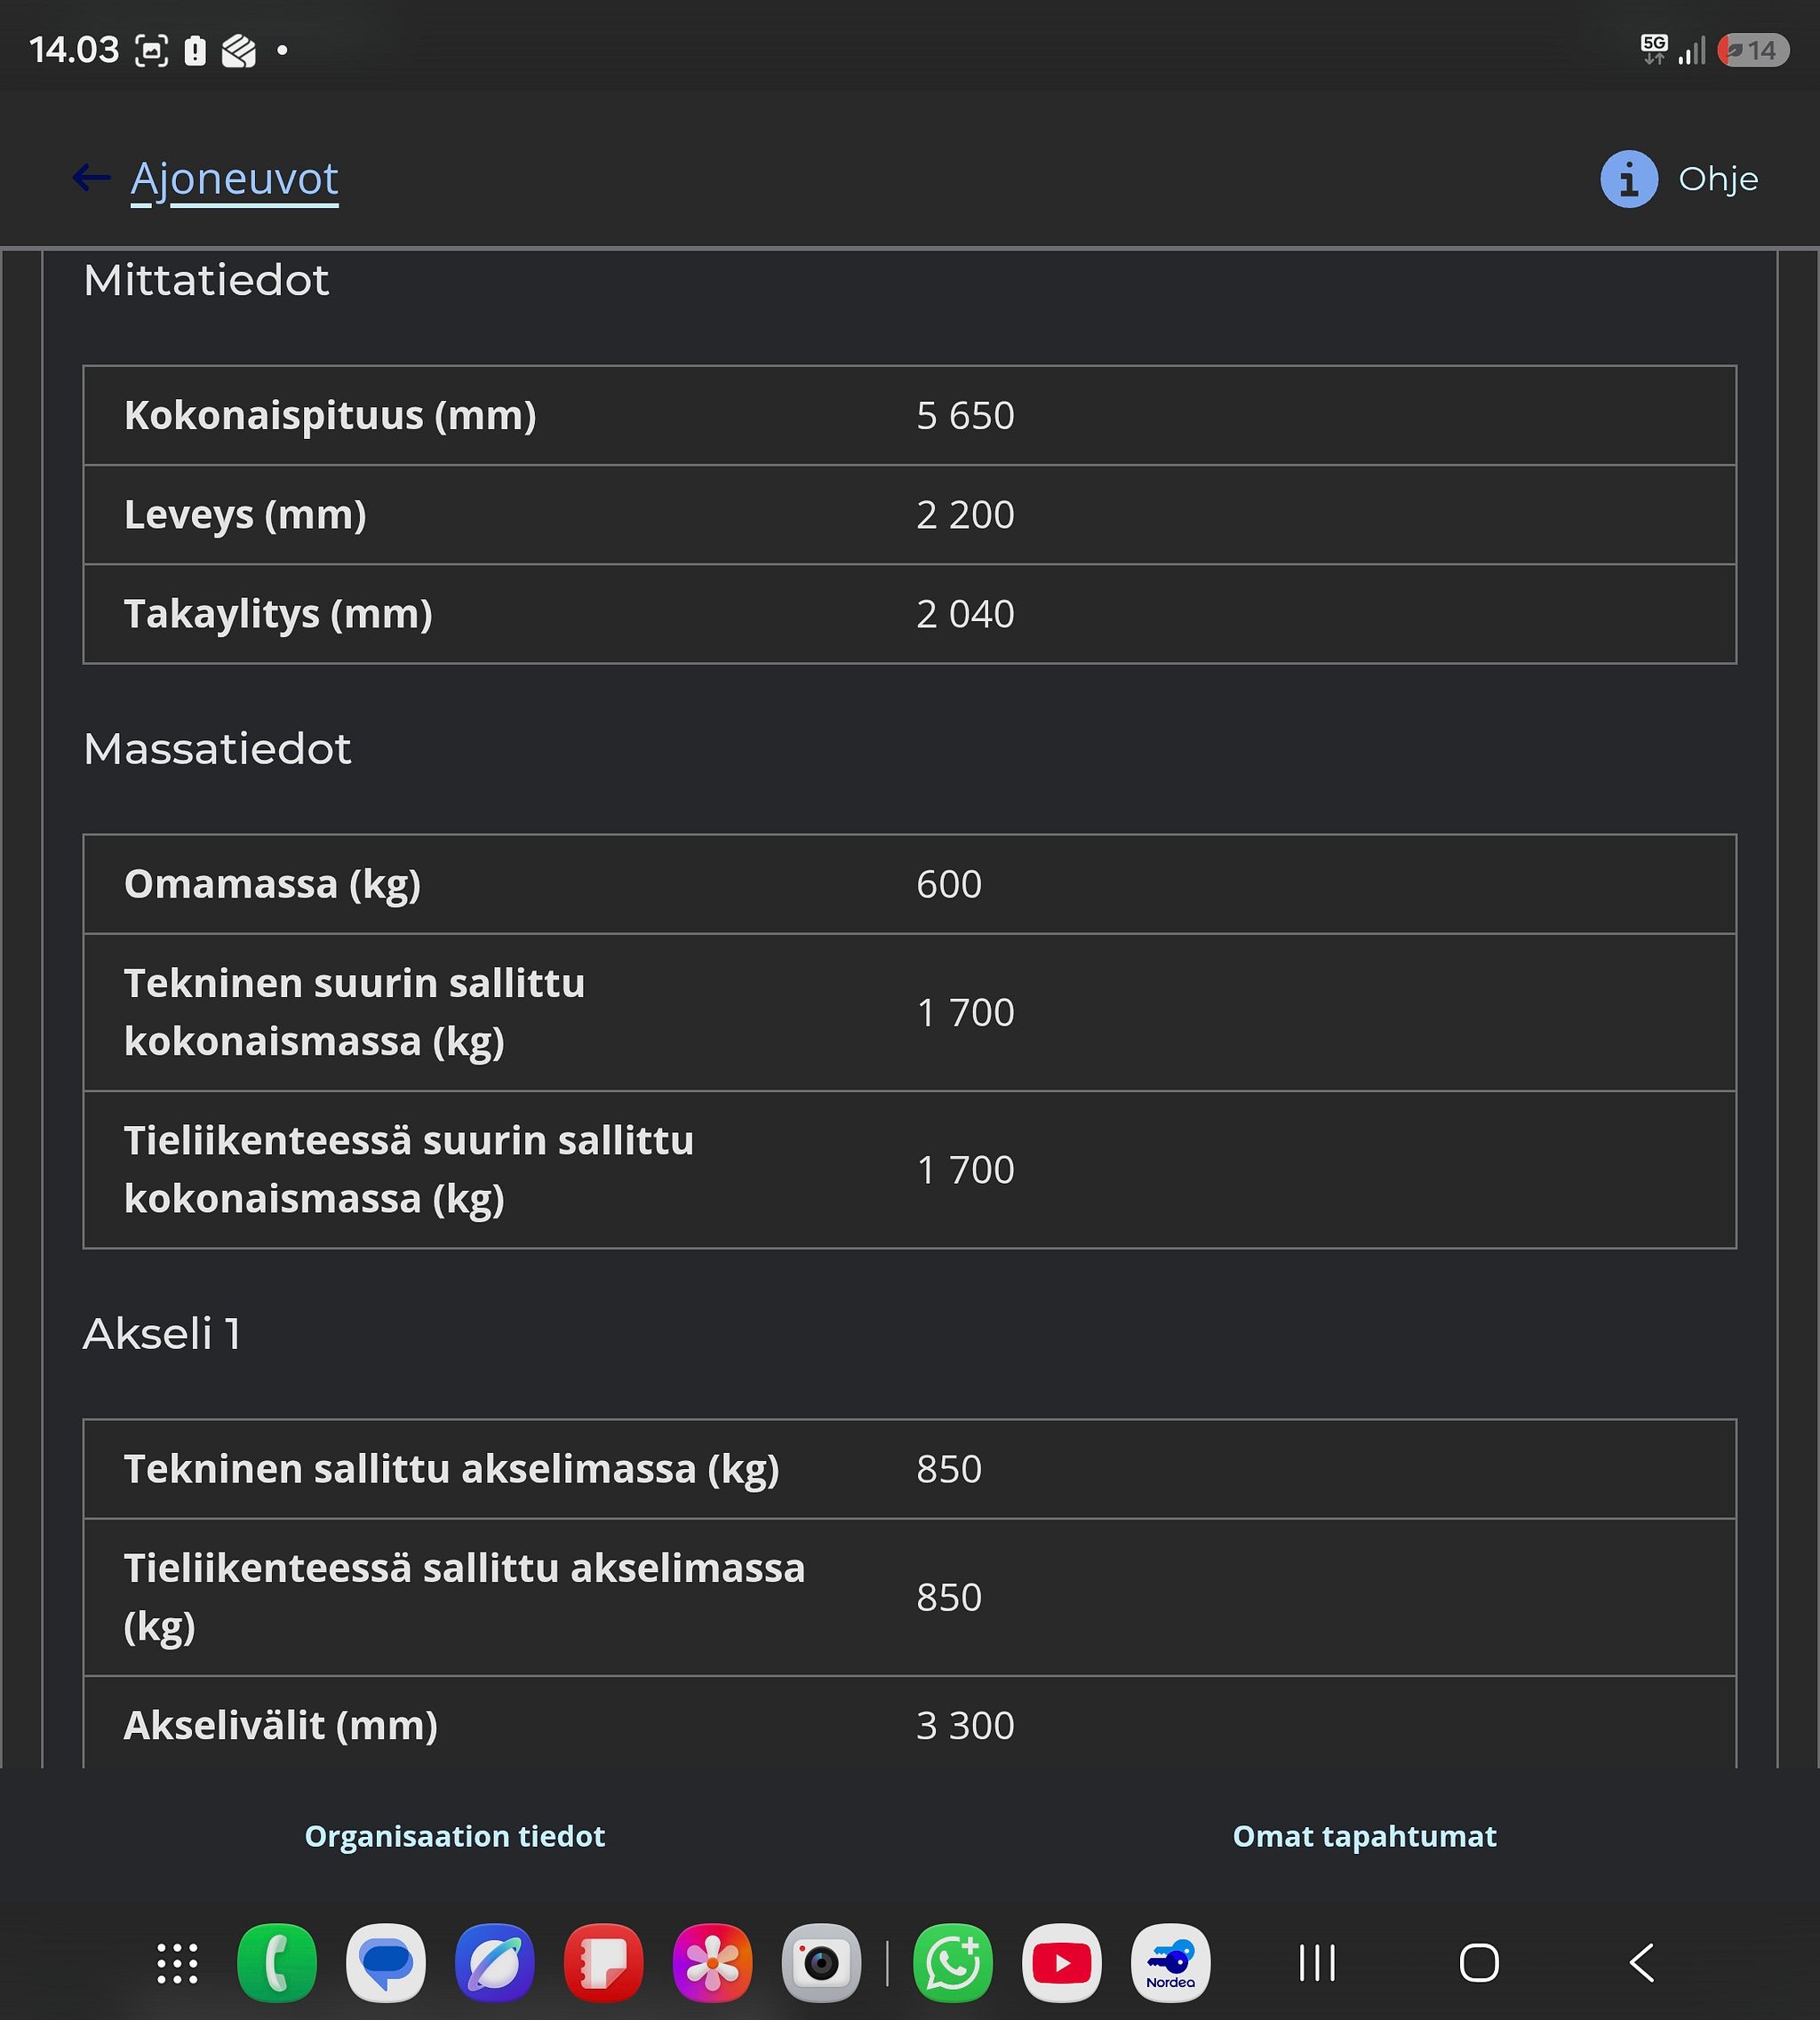Open the app drawer grid icon
Screen dimensions: 1820x2020
(x=178, y=1963)
